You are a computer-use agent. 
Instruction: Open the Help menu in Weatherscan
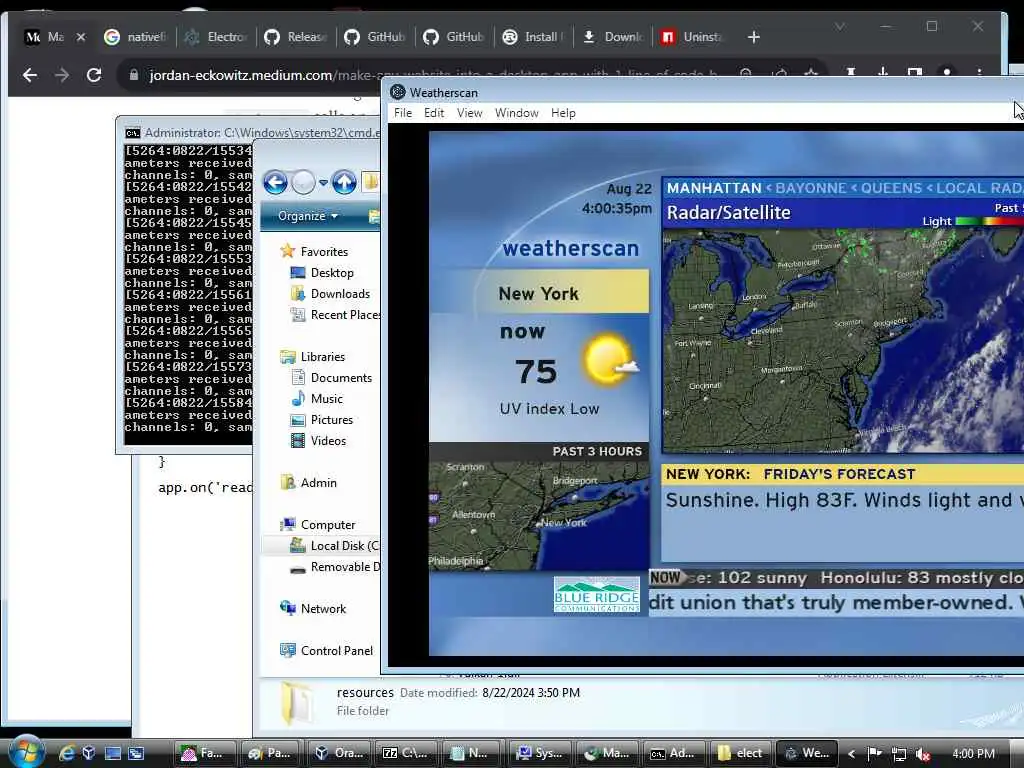pos(563,113)
